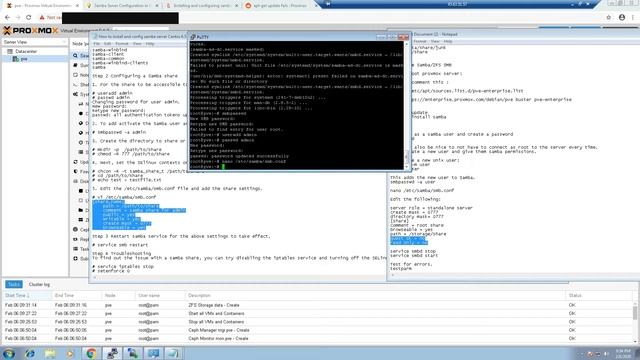Open View menu in the left Notepad
This screenshot has height=360, width=640.
(137, 44)
